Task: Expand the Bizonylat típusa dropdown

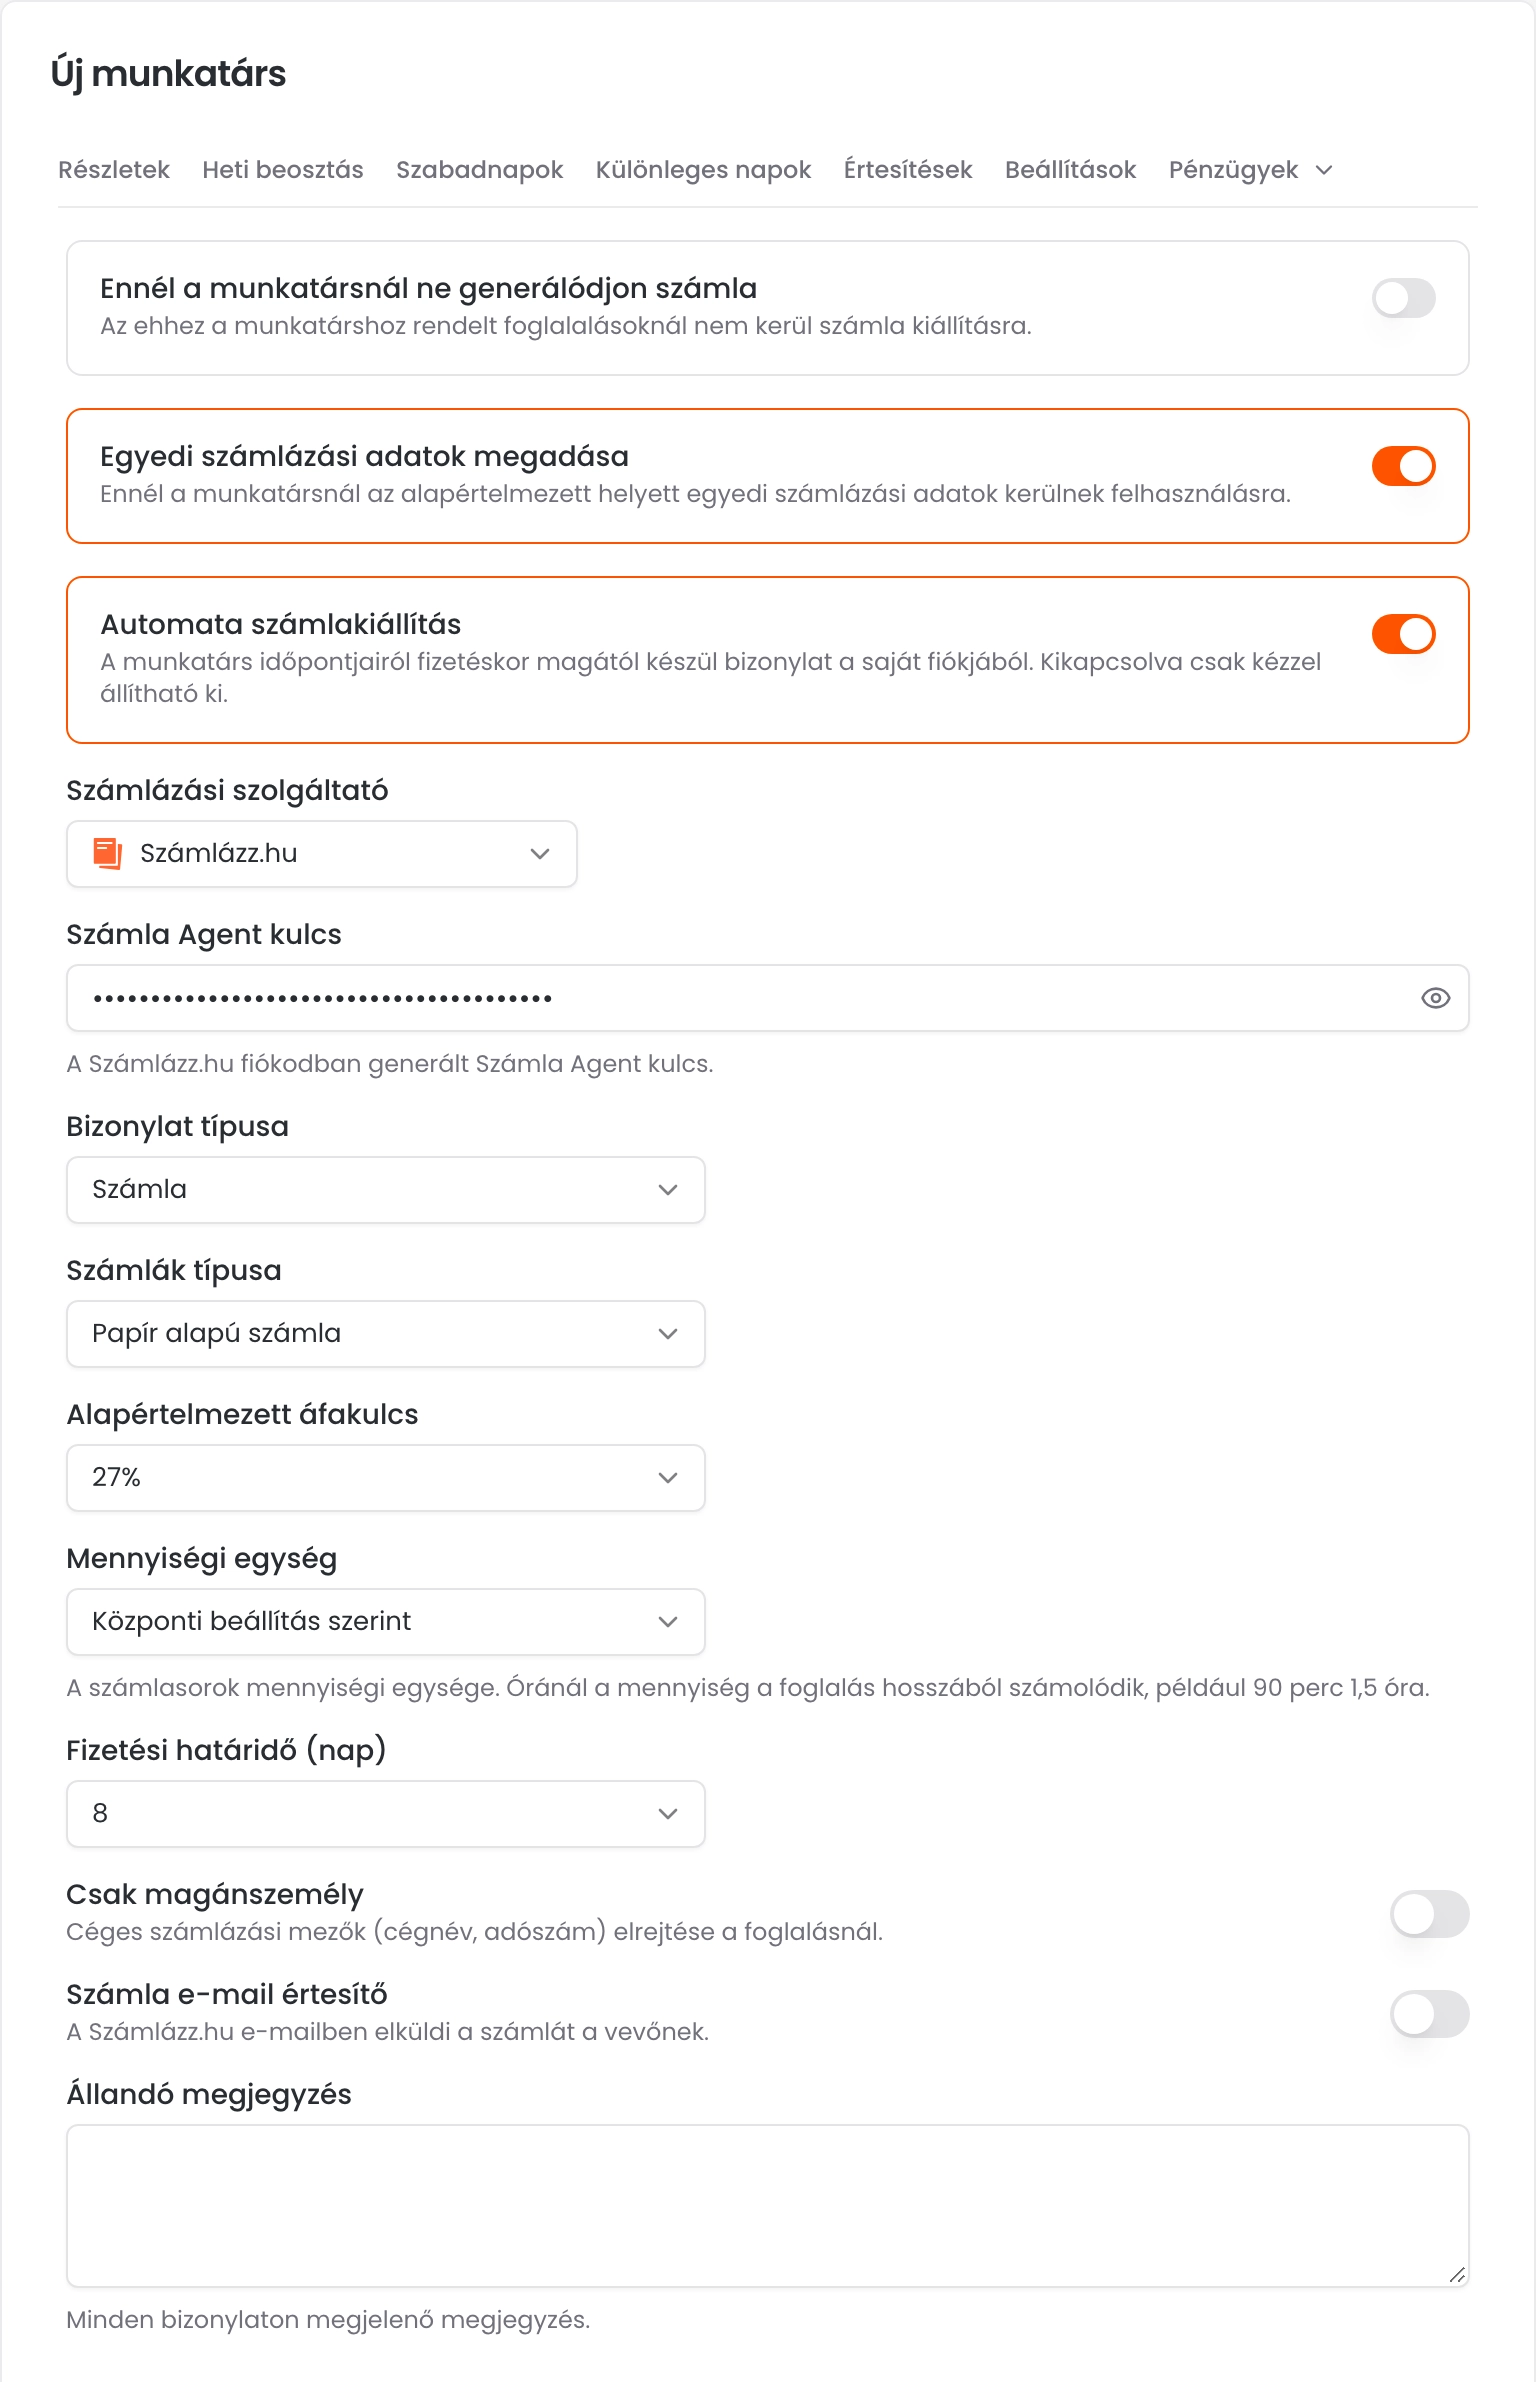Action: [386, 1190]
